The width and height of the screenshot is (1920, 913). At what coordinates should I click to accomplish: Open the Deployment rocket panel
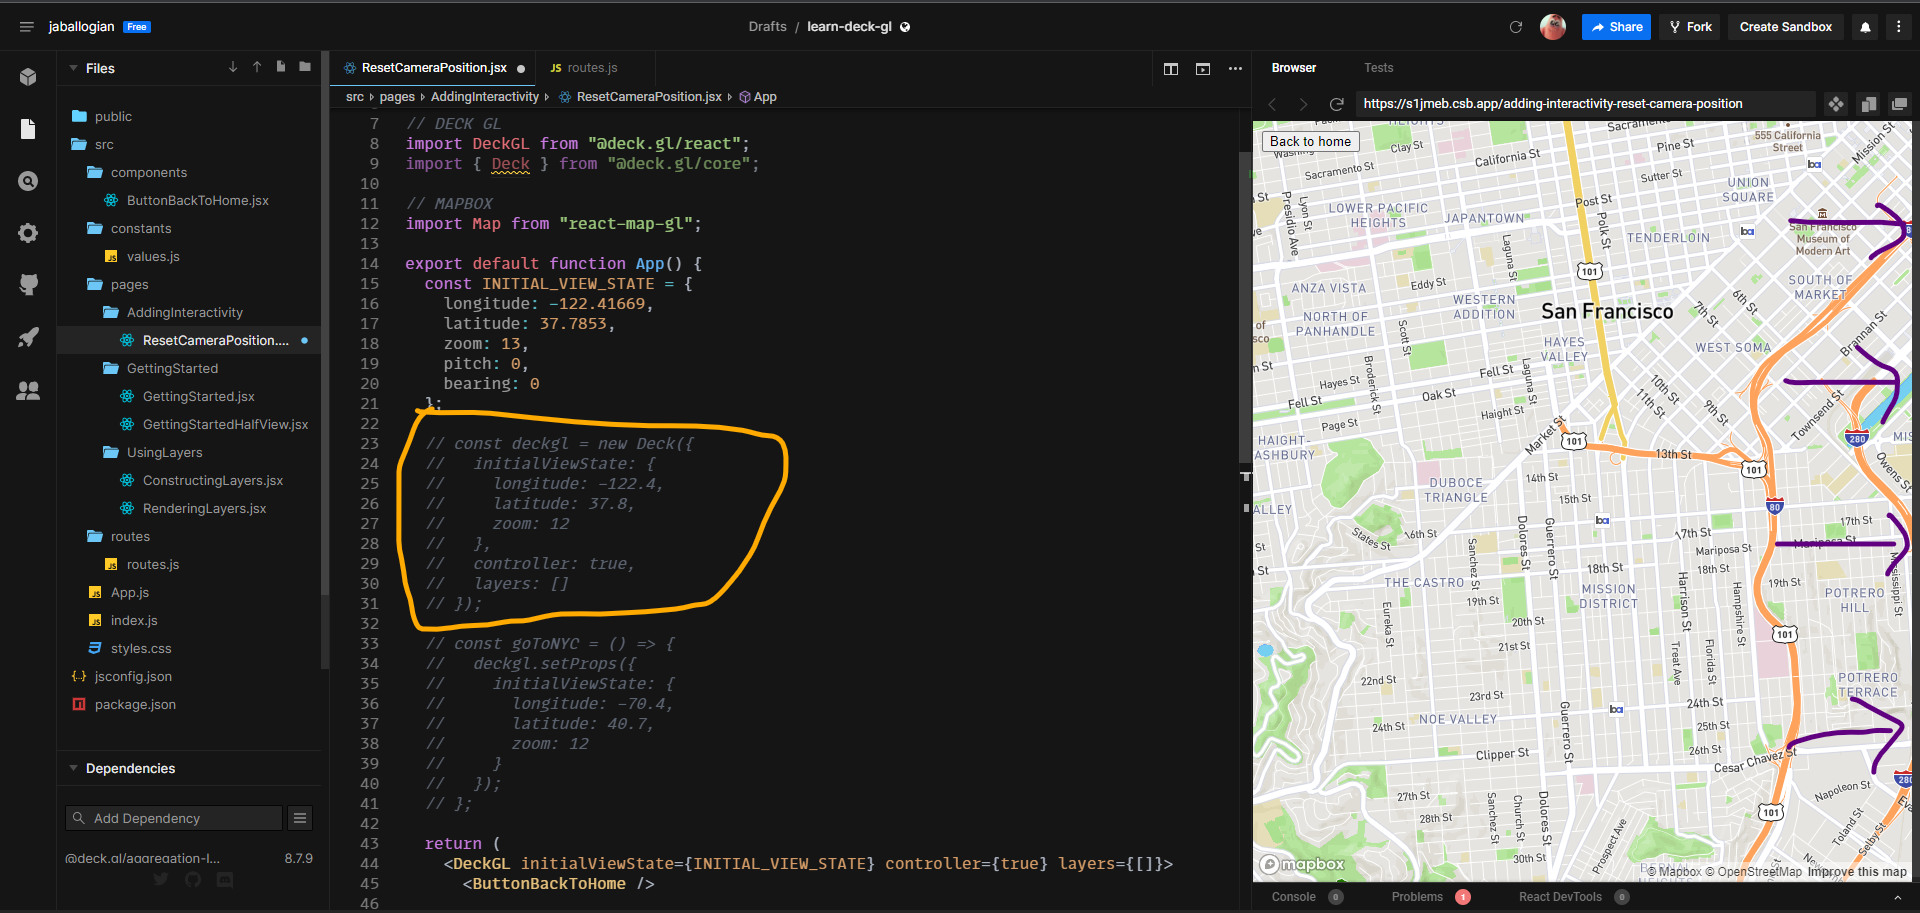(x=28, y=337)
